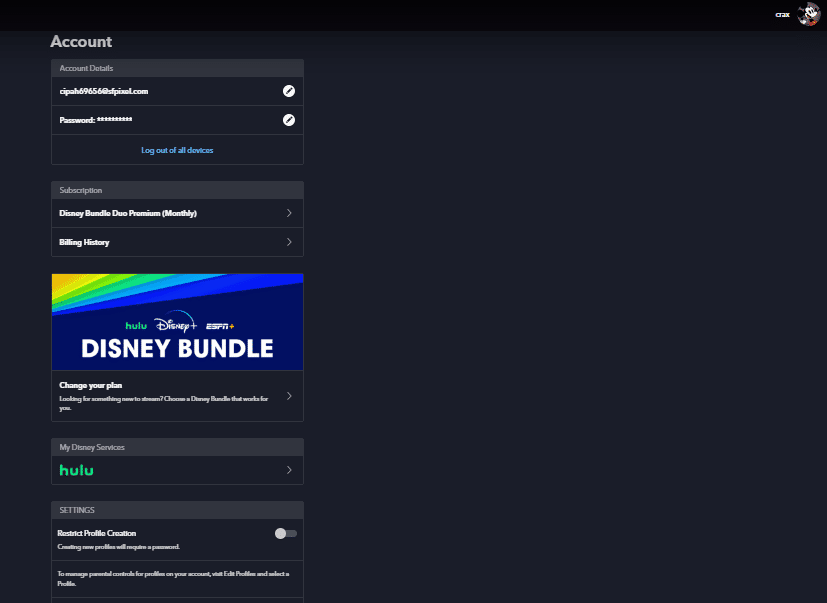Screen dimensions: 827x603
Task: Expand Billing History chevron arrow
Action: coord(289,242)
